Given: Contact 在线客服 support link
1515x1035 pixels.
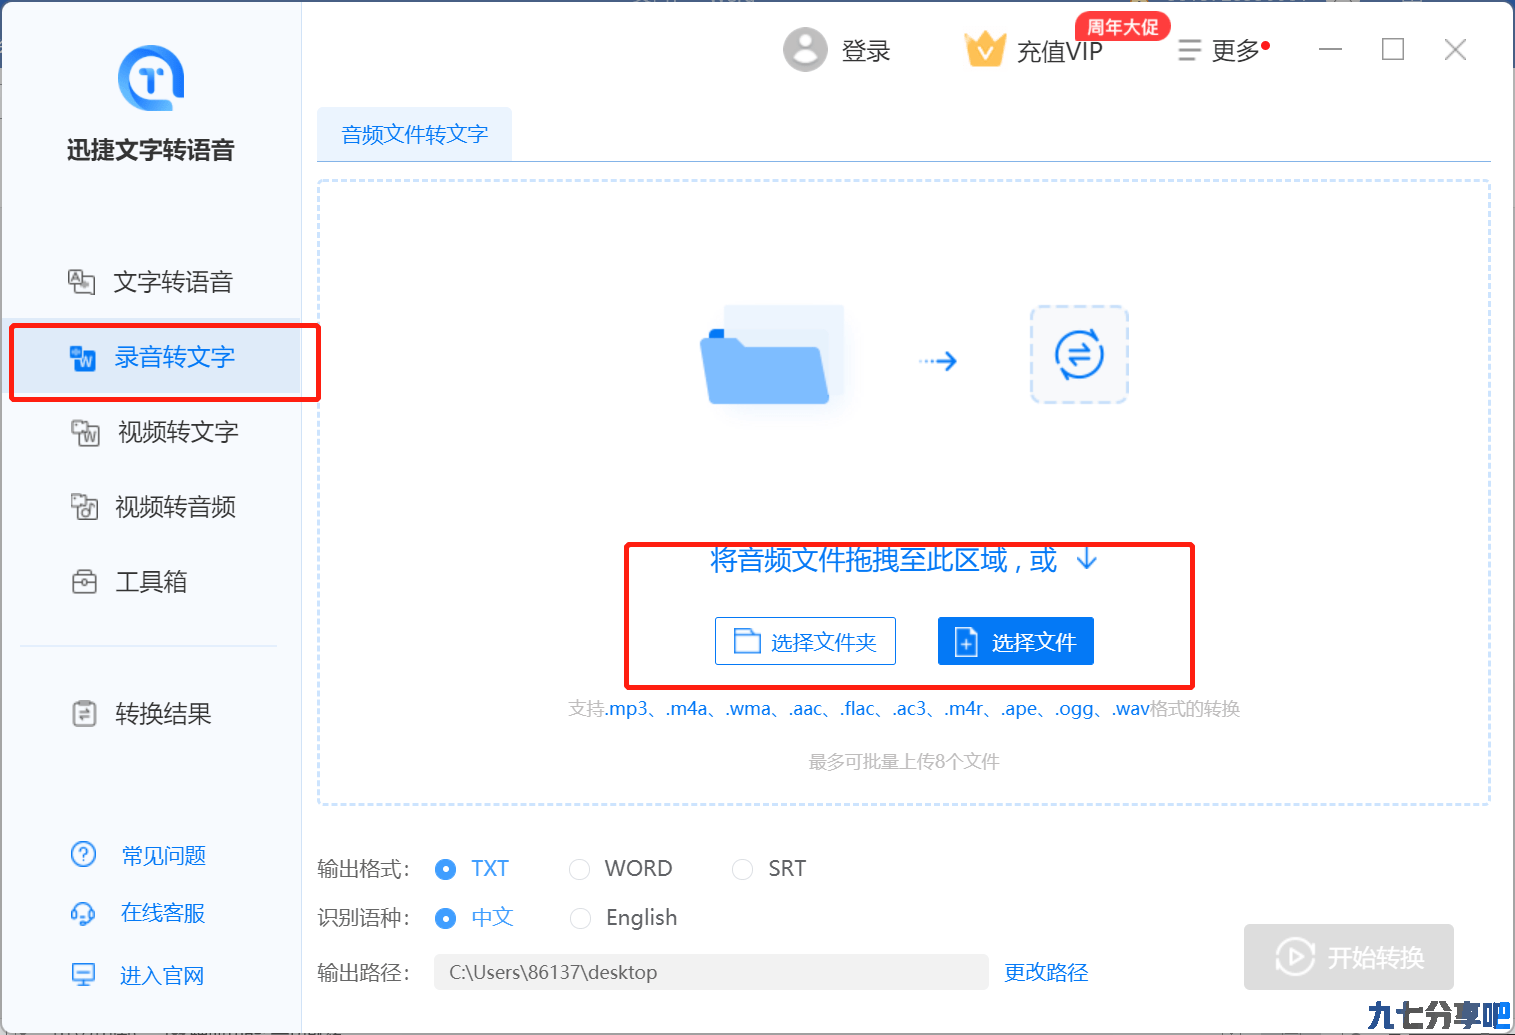Looking at the screenshot, I should tap(163, 913).
